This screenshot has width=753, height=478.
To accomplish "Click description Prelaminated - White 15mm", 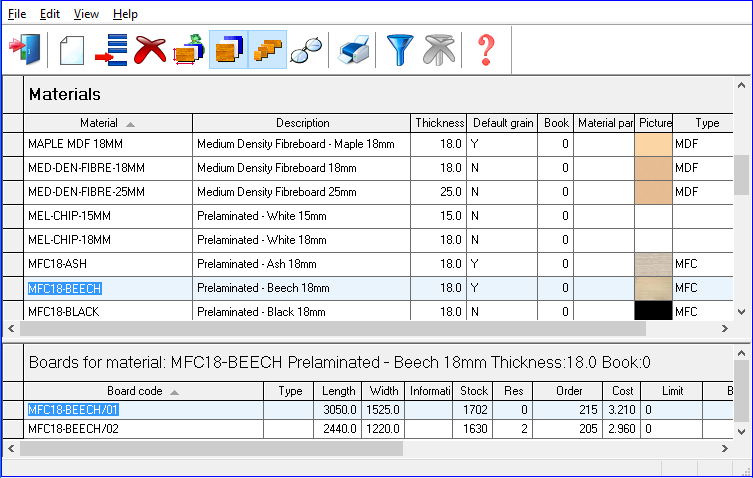I will (262, 216).
